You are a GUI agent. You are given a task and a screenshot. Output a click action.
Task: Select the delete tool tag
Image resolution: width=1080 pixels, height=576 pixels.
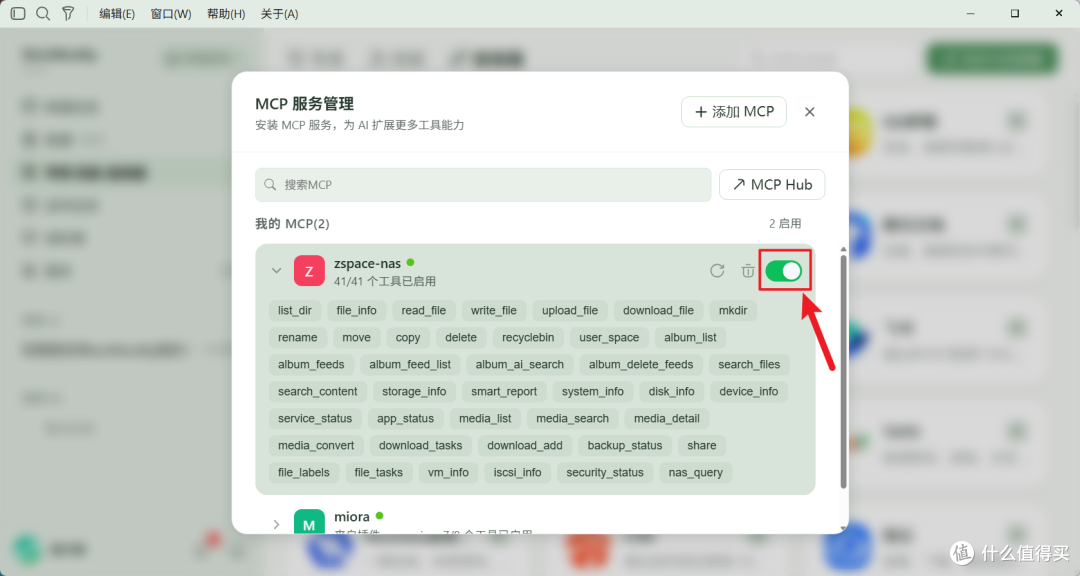click(x=461, y=338)
